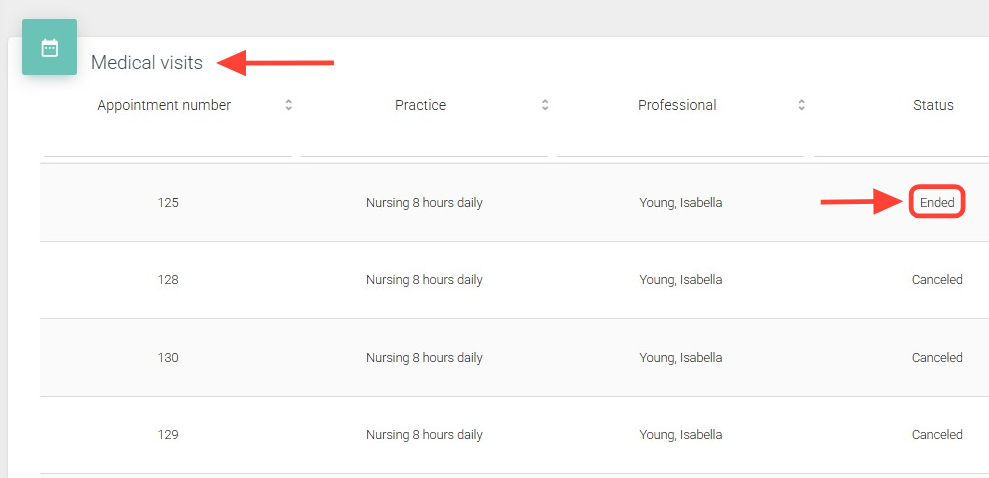Click the Practice column header text
The width and height of the screenshot is (989, 478).
(x=420, y=105)
